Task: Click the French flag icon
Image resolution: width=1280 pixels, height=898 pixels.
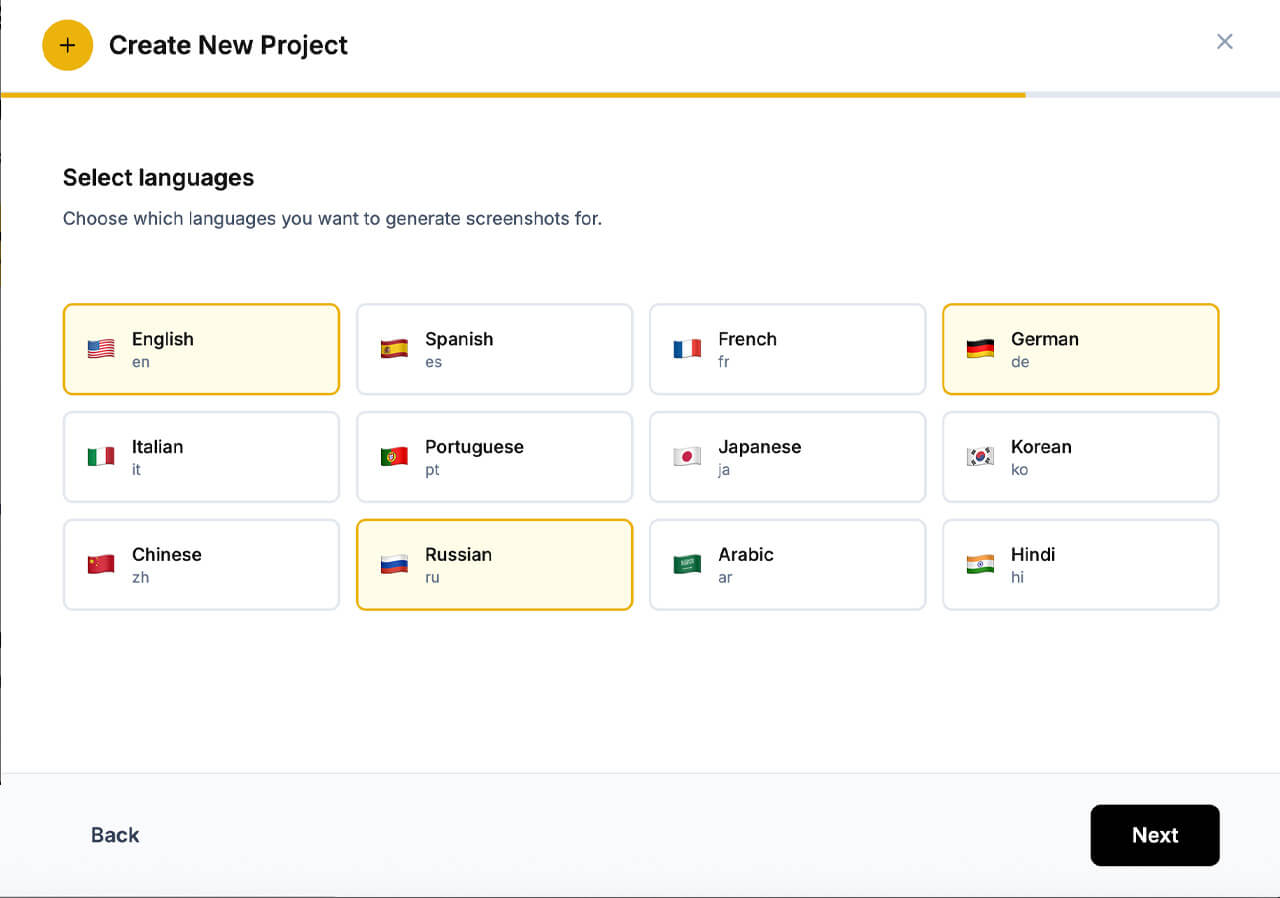Action: (x=687, y=349)
